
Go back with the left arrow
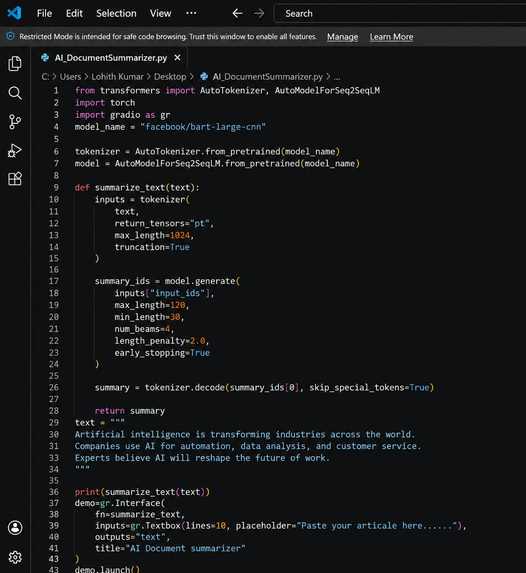(x=237, y=14)
